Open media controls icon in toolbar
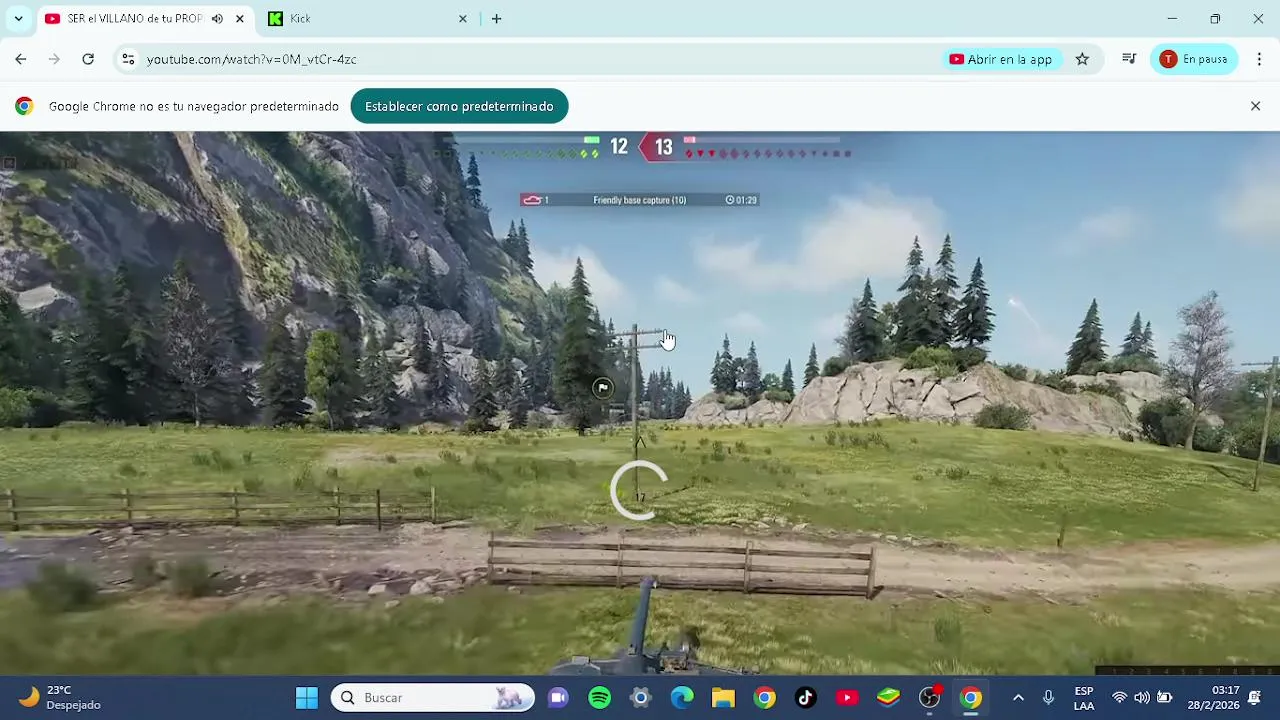 coord(1129,59)
